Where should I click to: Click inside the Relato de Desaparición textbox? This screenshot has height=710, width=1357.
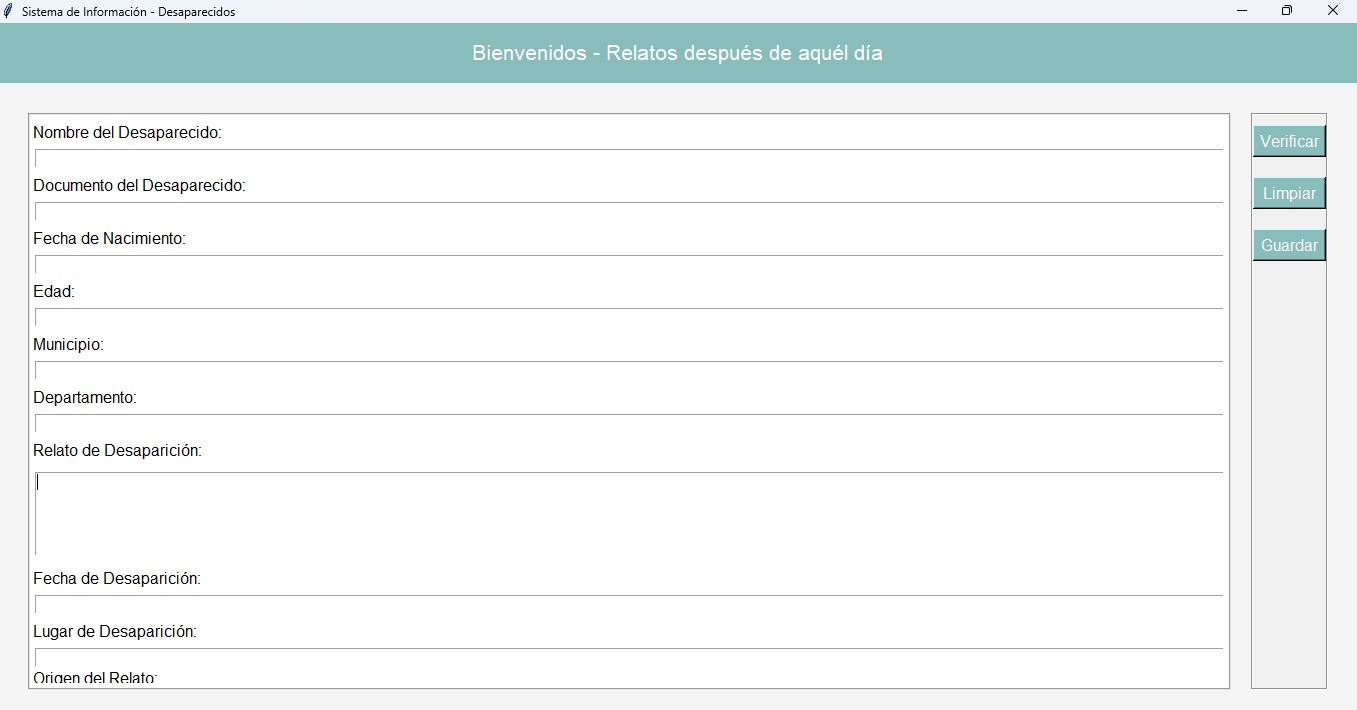click(x=629, y=513)
